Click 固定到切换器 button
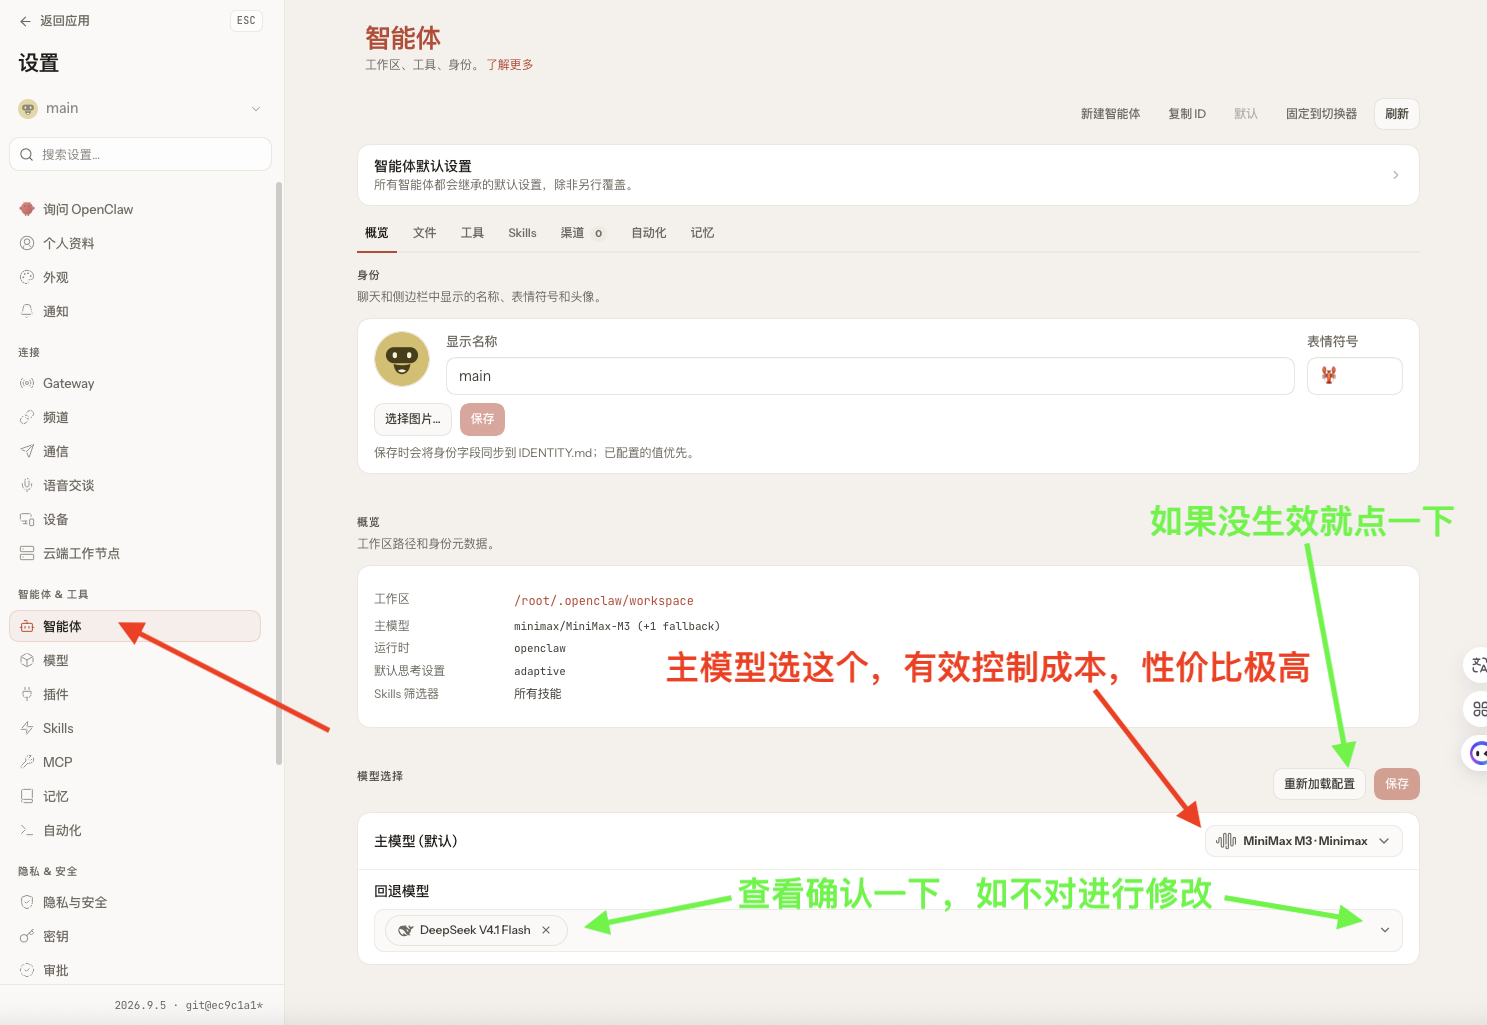The width and height of the screenshot is (1487, 1025). (1321, 114)
